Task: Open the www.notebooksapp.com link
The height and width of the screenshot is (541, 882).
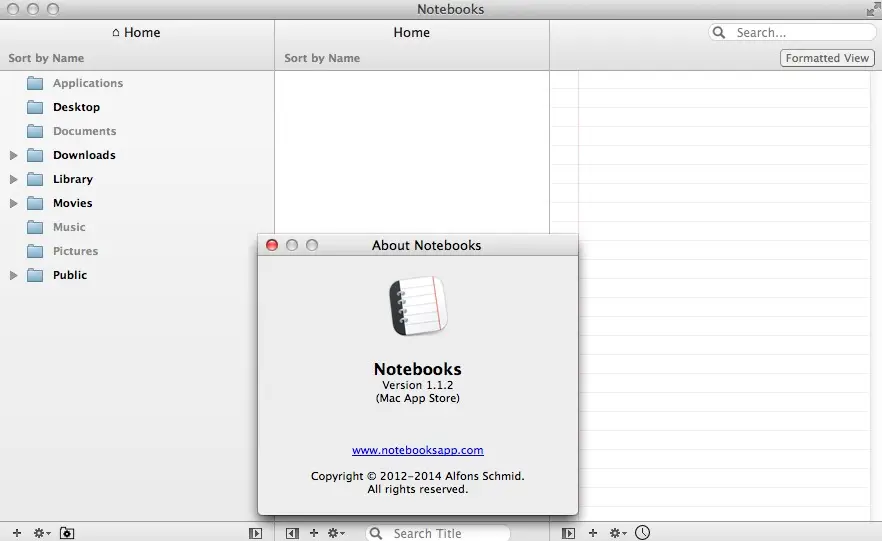Action: pos(417,450)
